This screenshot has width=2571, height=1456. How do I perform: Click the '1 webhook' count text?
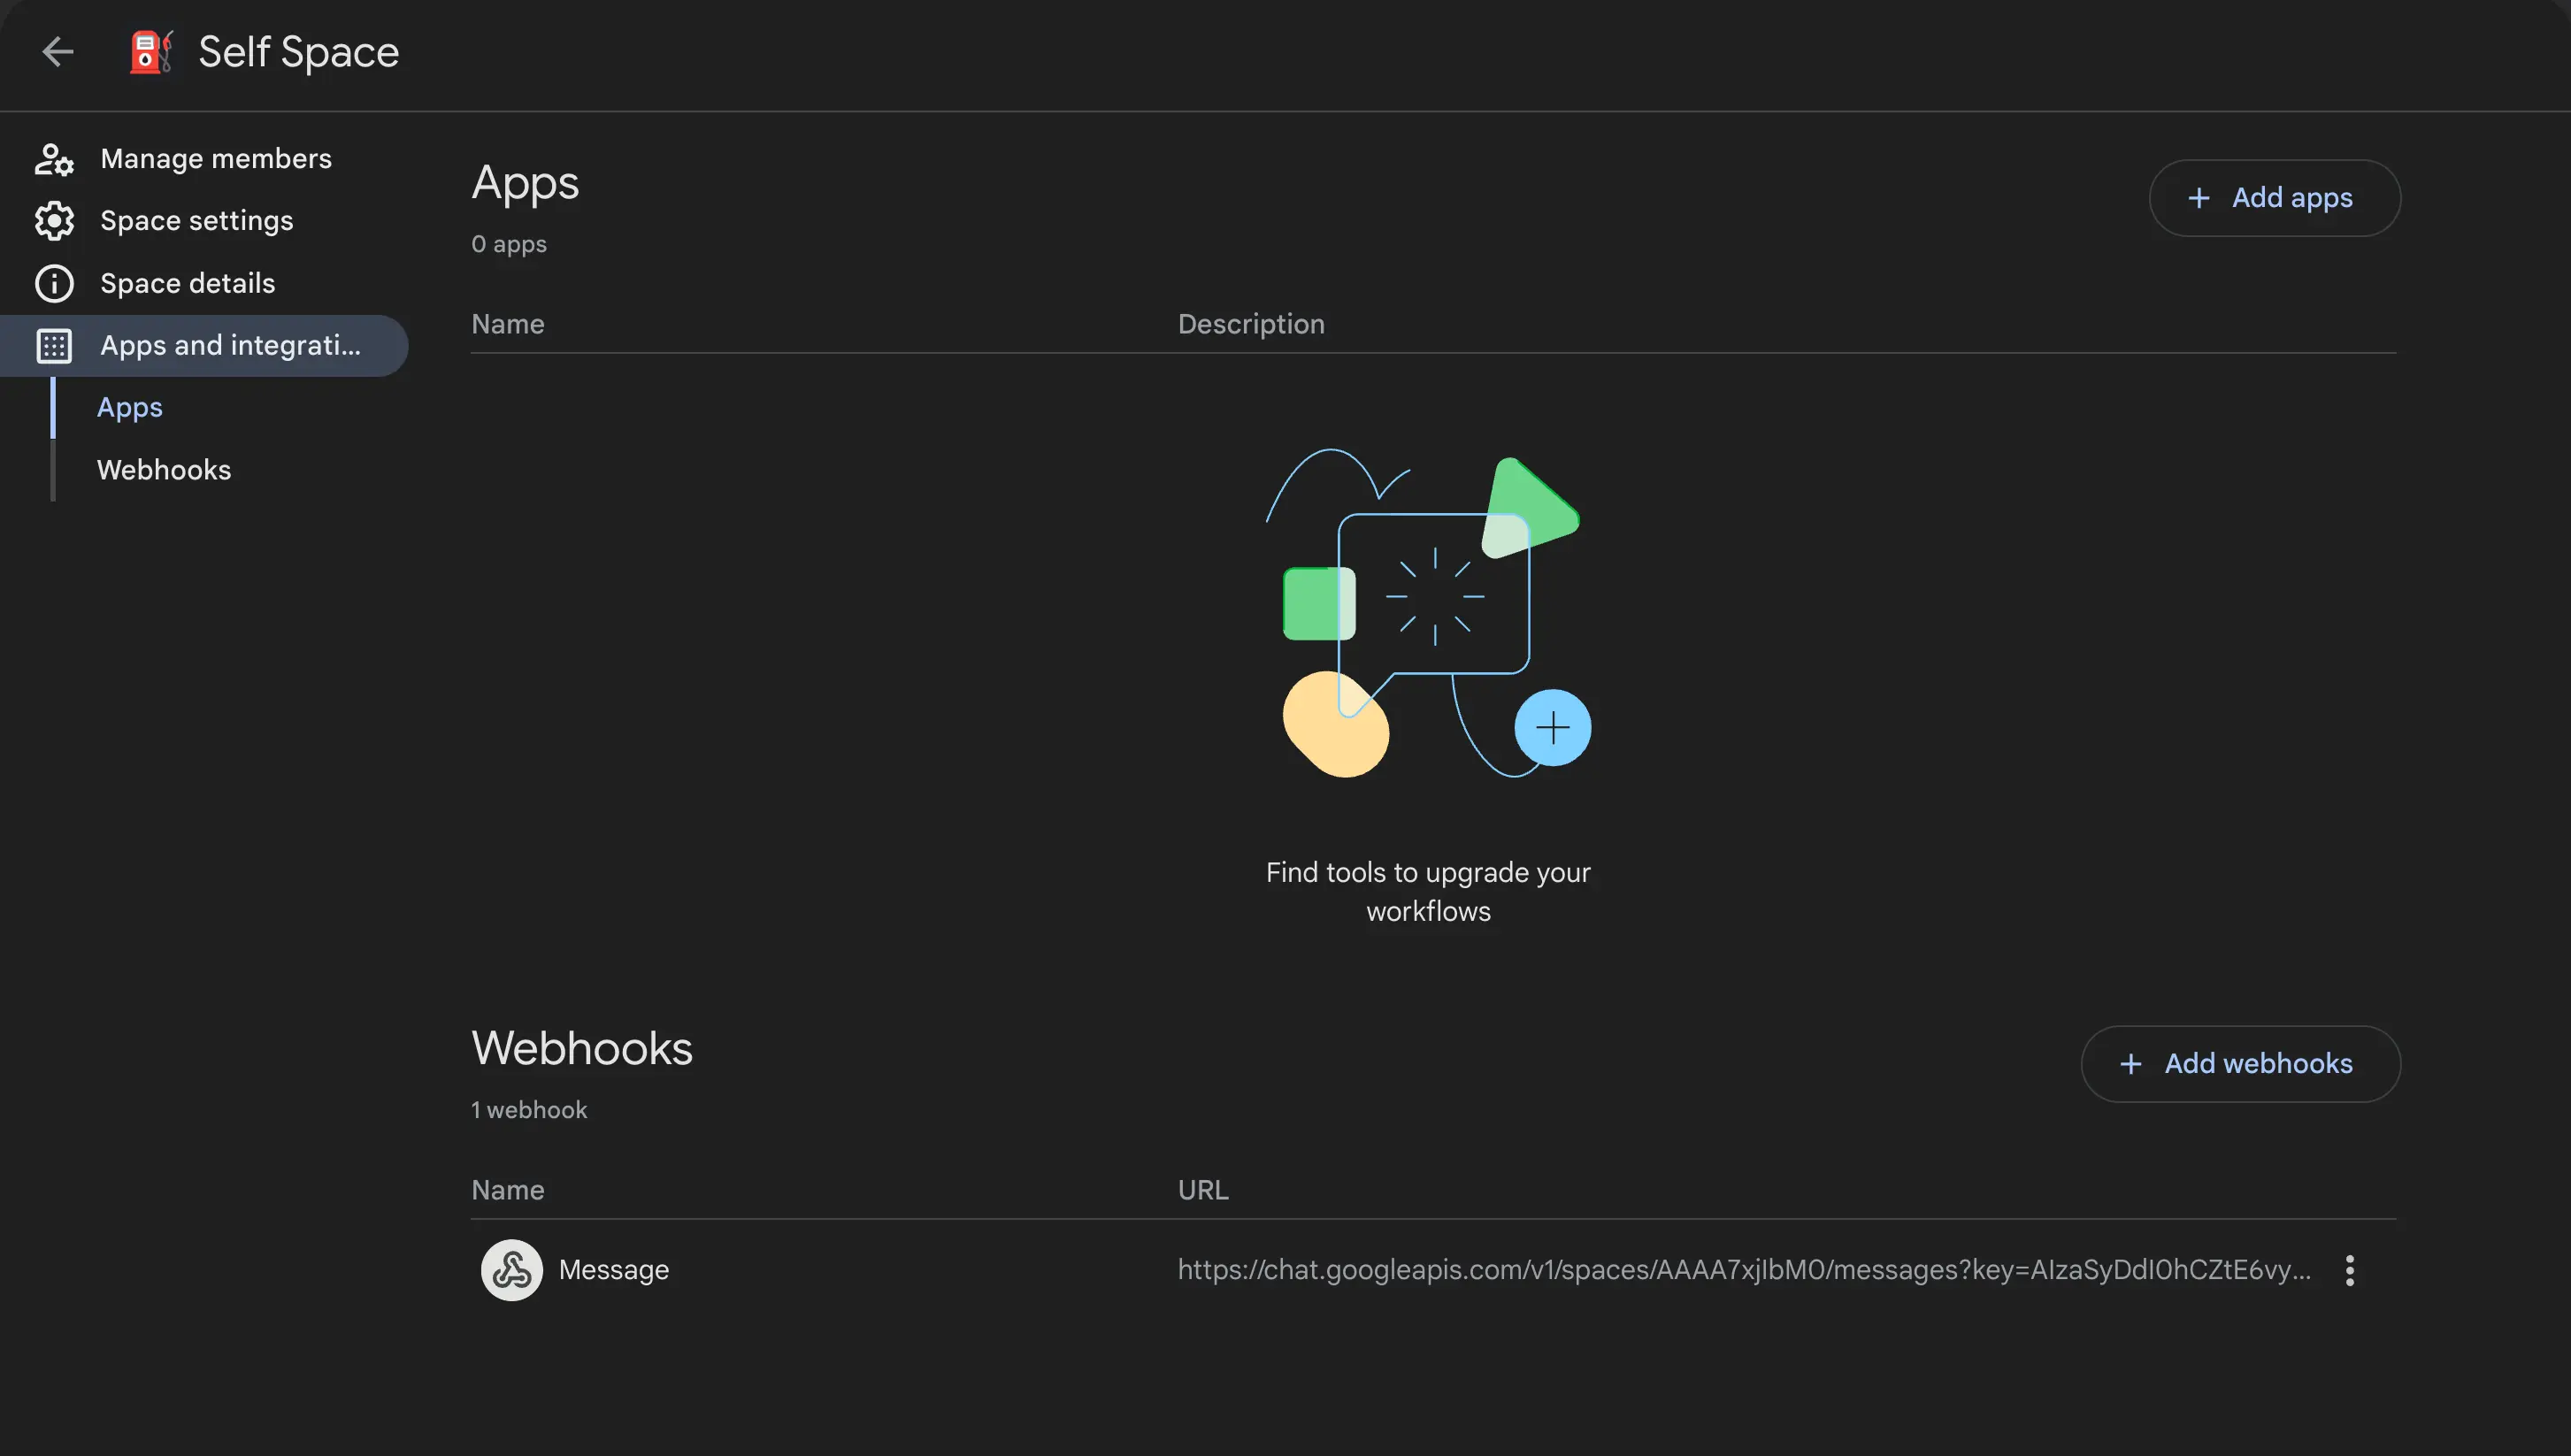coord(529,1110)
